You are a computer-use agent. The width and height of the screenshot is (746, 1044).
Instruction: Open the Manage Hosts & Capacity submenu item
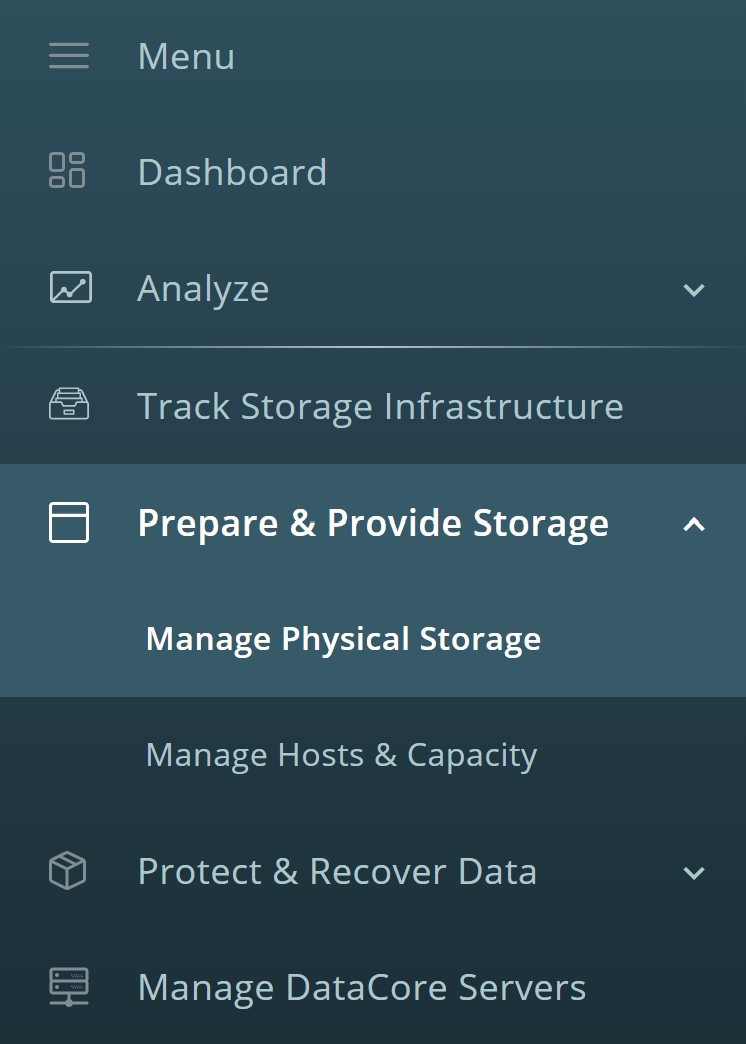tap(341, 756)
